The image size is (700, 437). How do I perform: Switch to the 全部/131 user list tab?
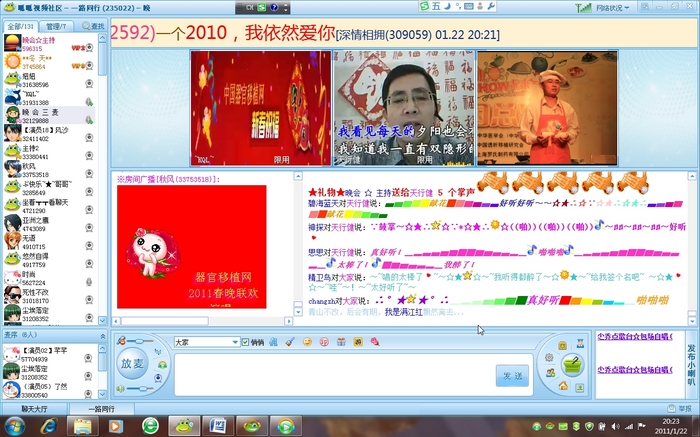pos(21,26)
